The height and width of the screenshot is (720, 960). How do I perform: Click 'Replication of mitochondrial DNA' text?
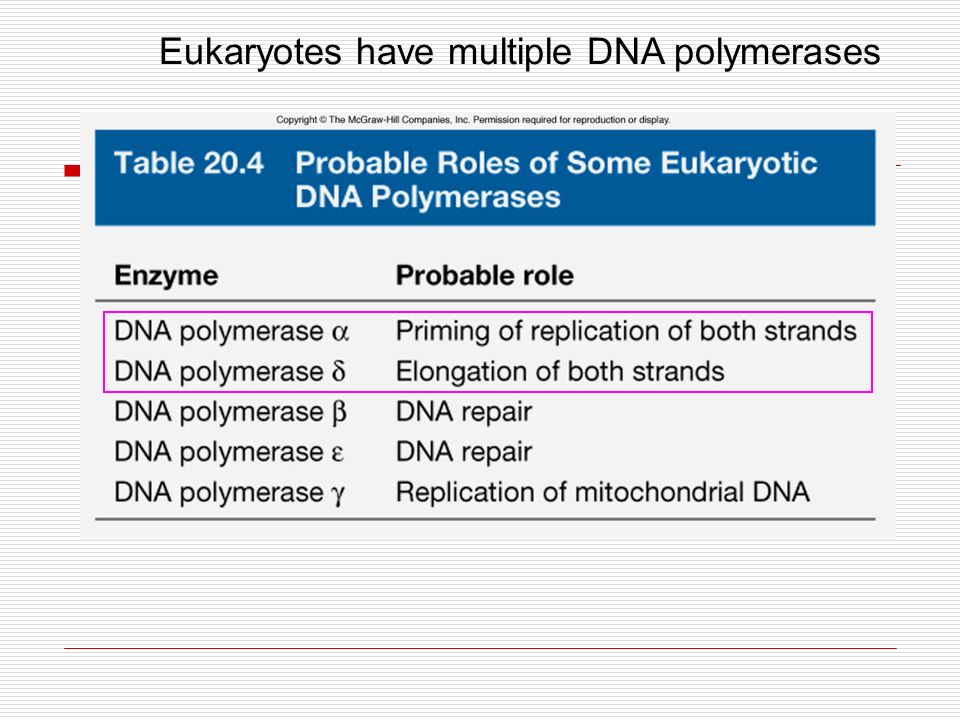tap(602, 492)
